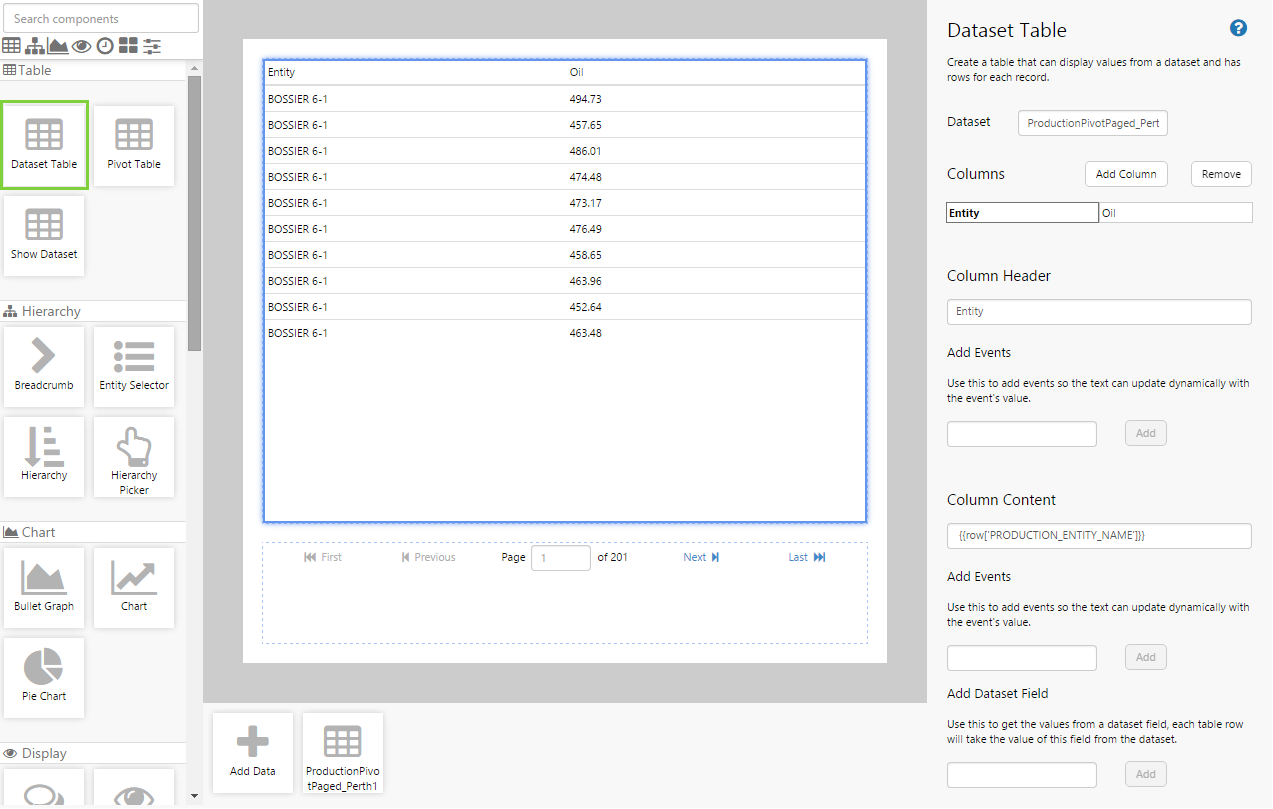The height and width of the screenshot is (809, 1273).
Task: Select the Pivot Table component
Action: tap(134, 145)
